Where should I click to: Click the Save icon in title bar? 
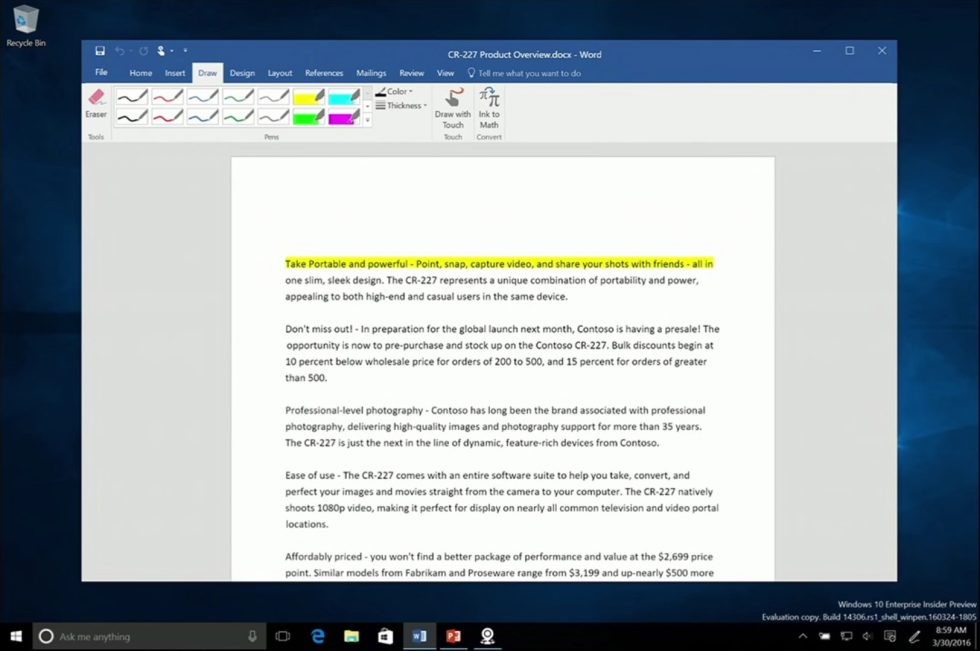tap(100, 51)
